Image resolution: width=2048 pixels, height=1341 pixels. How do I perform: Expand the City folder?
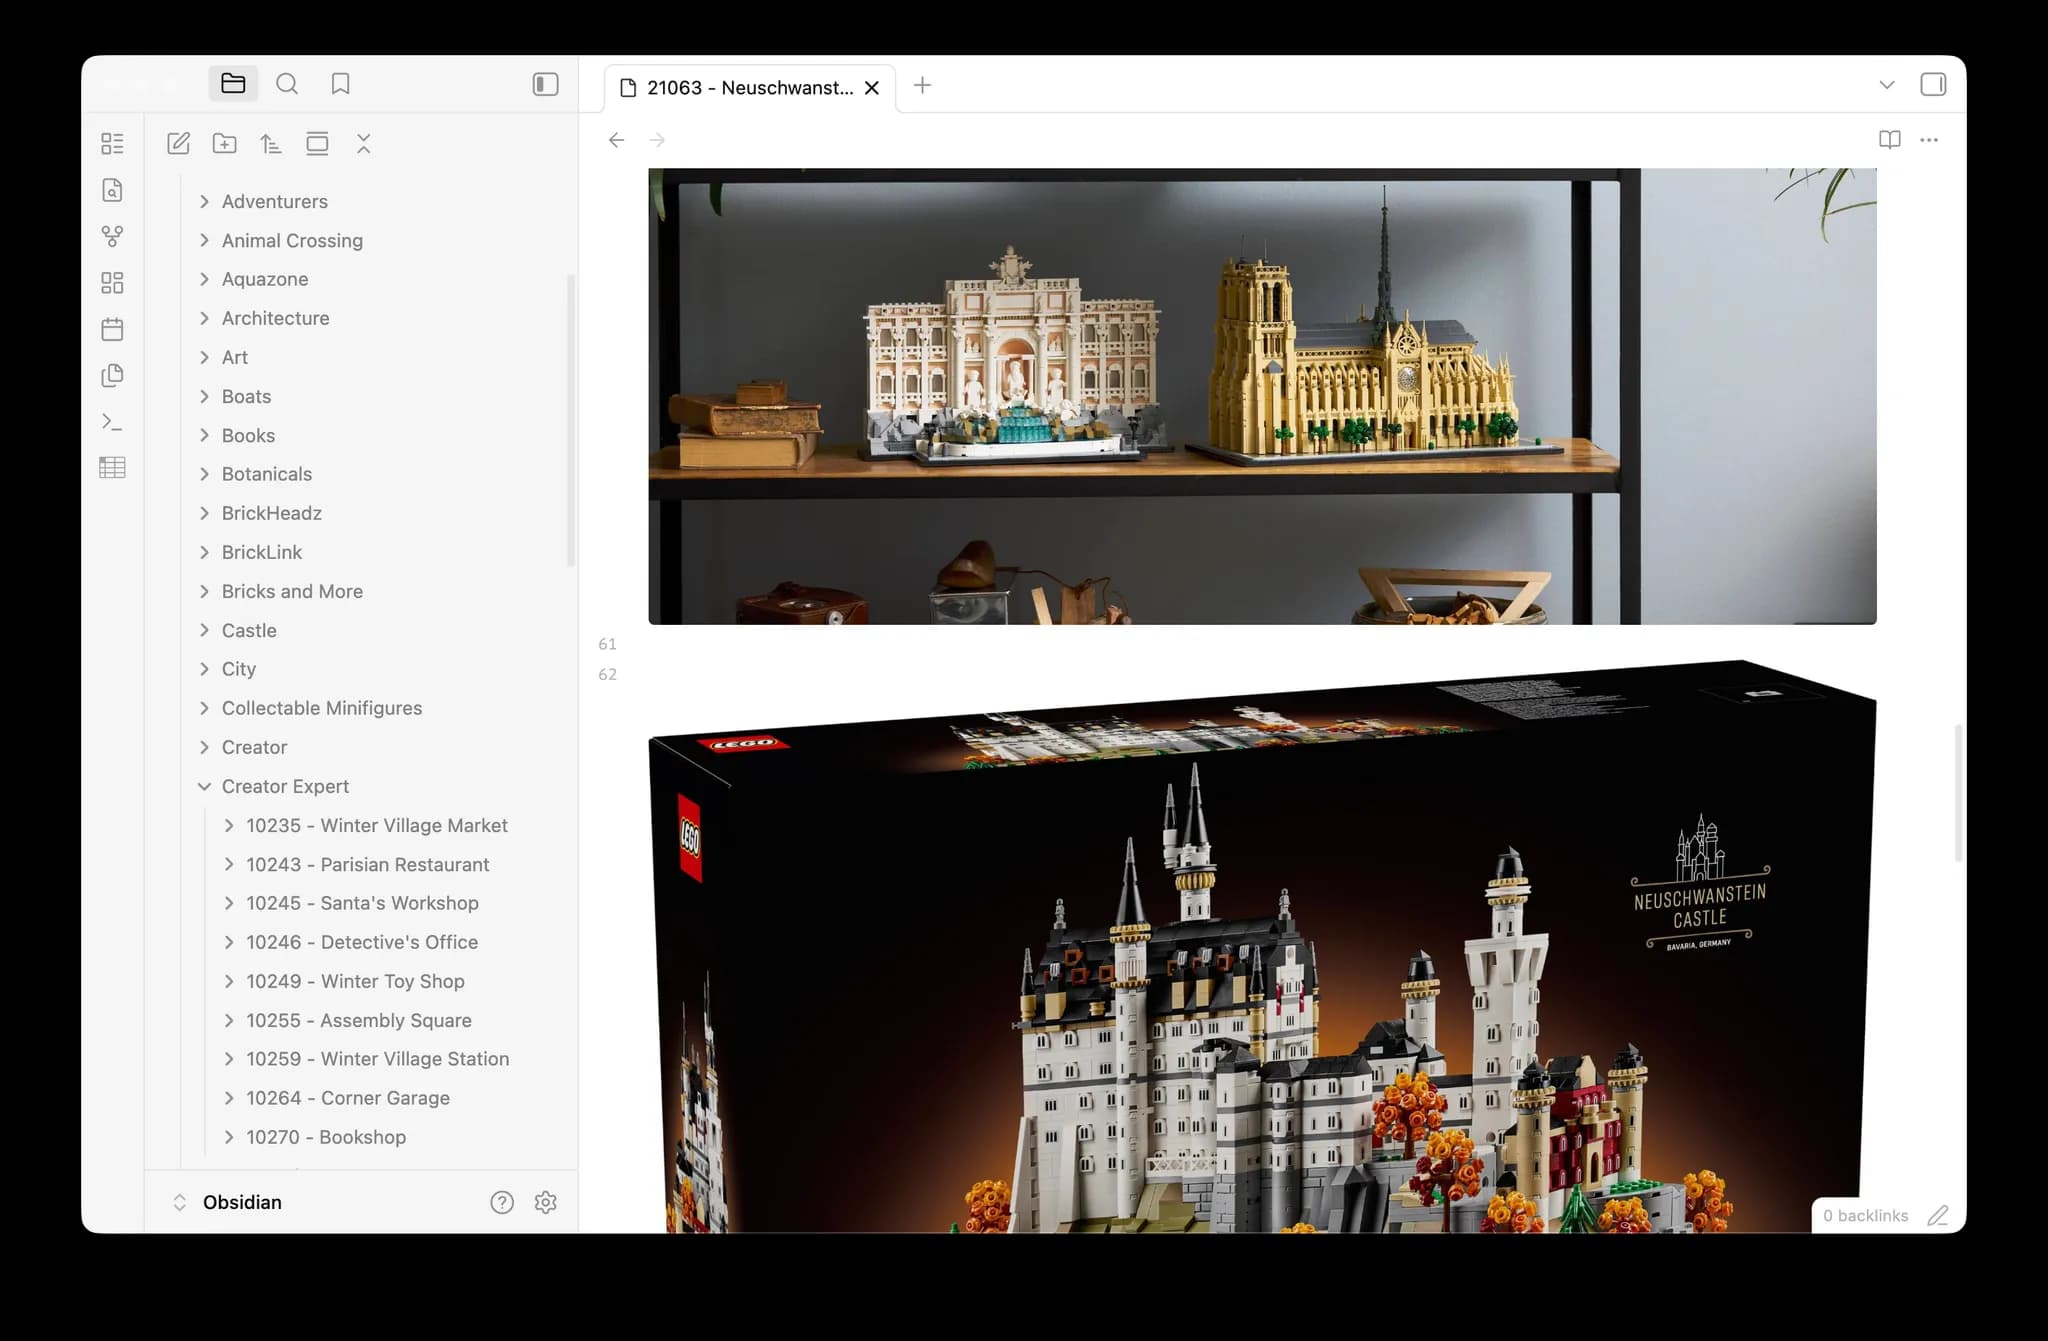coord(239,669)
